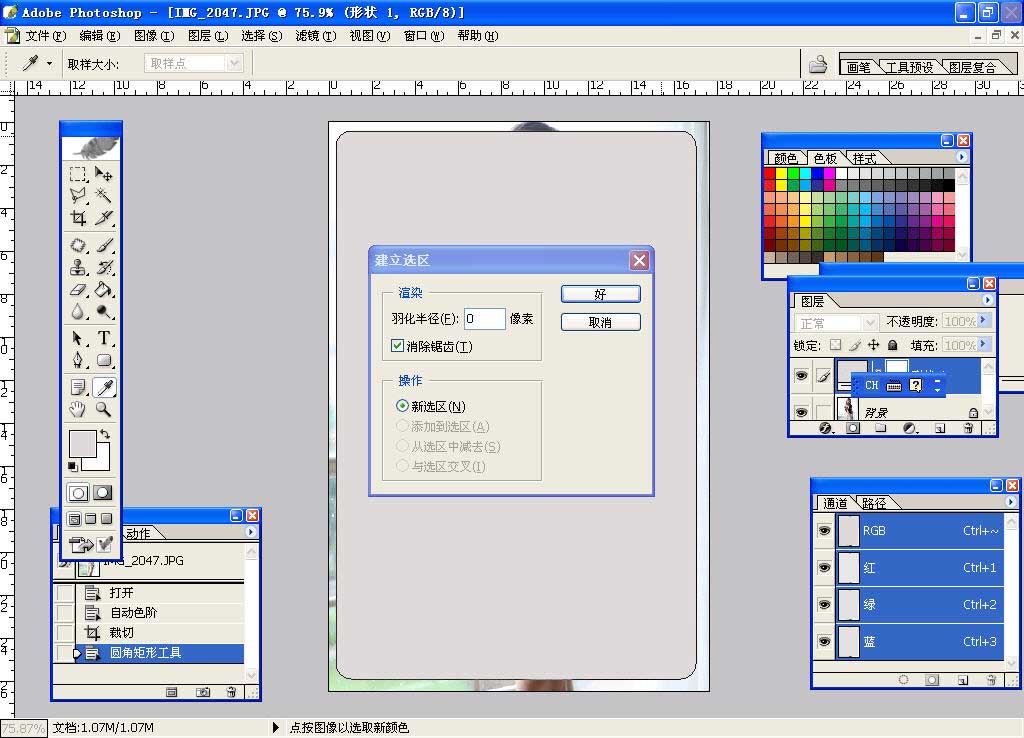The image size is (1024, 738).
Task: Select the Path Selection arrow tool
Action: pyautogui.click(x=78, y=338)
